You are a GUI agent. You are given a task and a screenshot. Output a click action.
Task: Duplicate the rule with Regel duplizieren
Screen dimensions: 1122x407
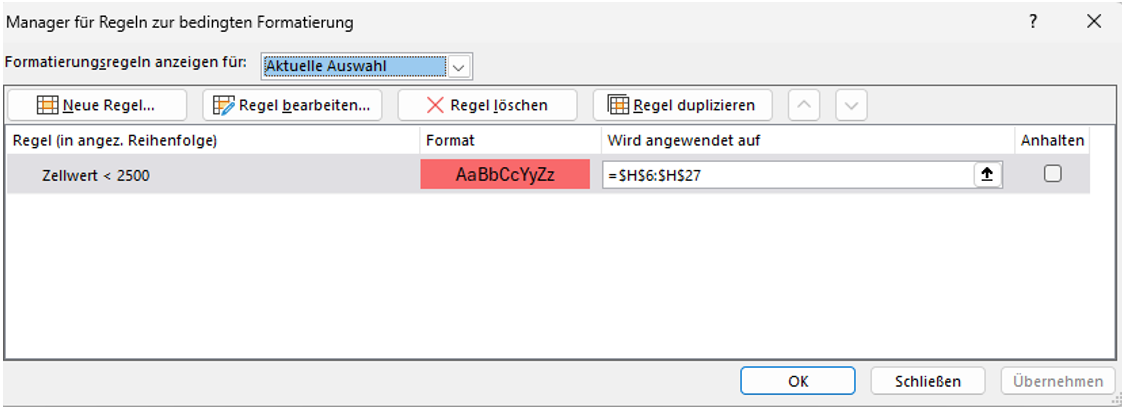[x=683, y=105]
